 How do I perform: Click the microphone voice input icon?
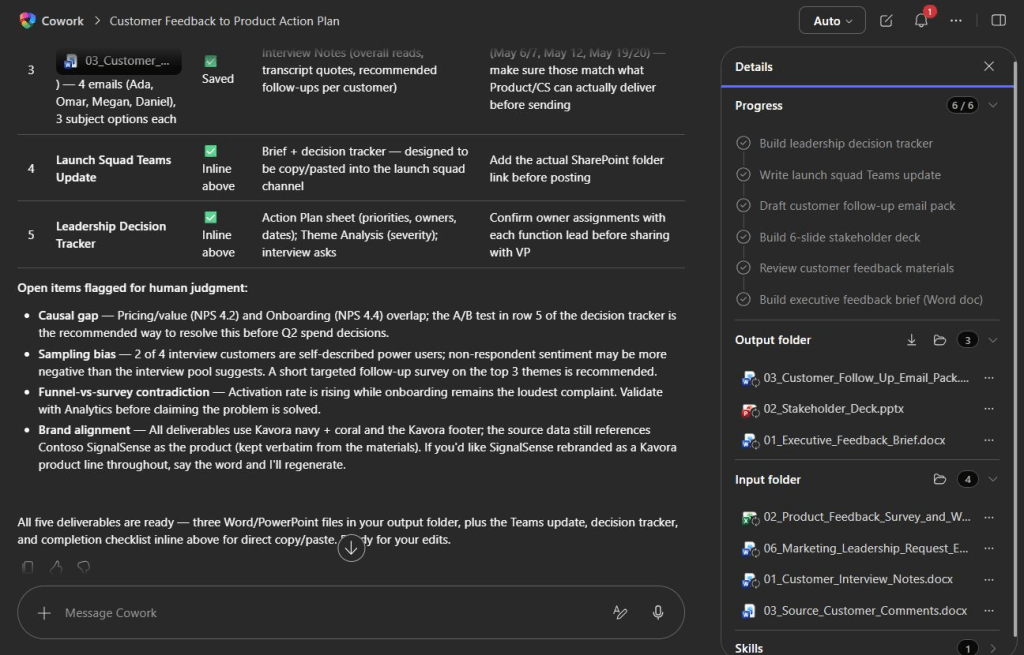(x=658, y=613)
